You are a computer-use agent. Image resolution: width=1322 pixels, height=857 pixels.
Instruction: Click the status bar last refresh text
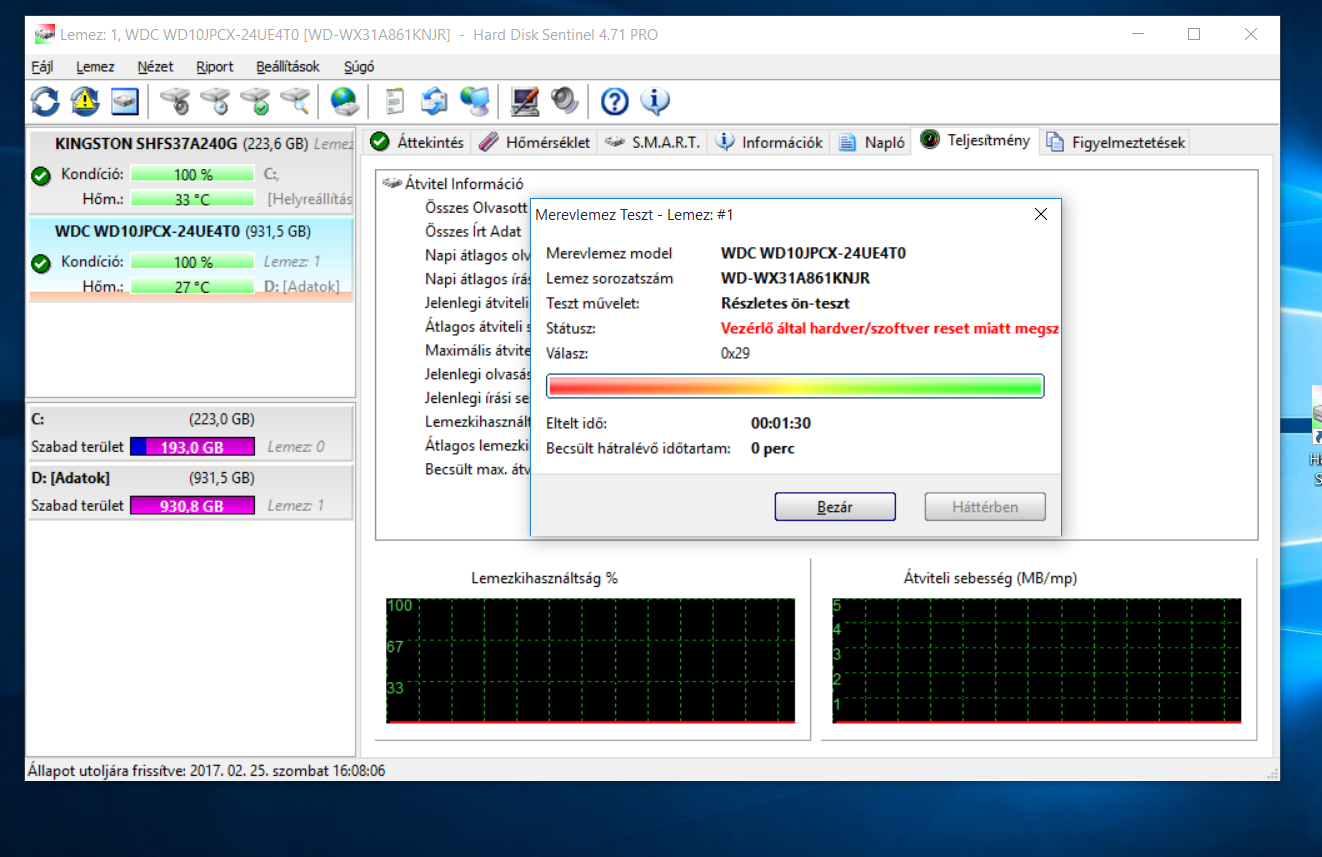click(x=207, y=771)
